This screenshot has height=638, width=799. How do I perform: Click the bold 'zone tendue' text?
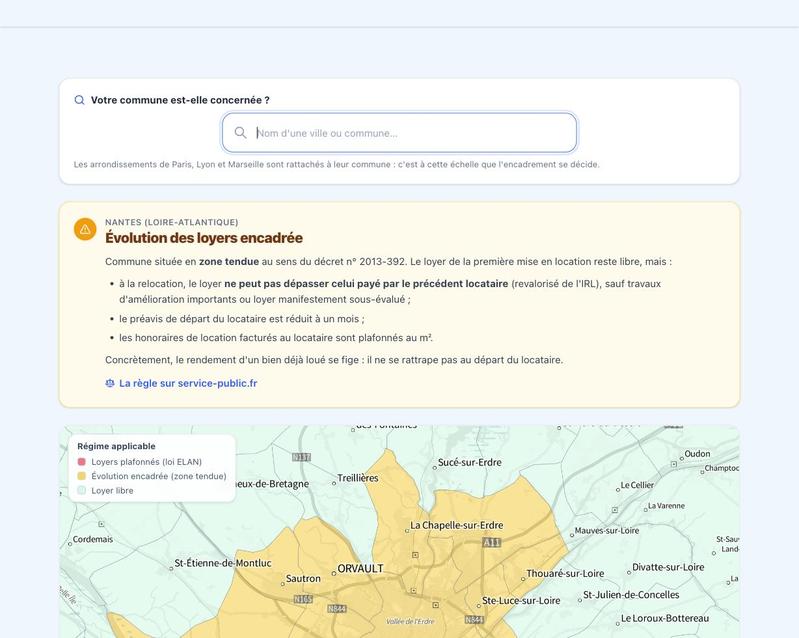point(229,262)
